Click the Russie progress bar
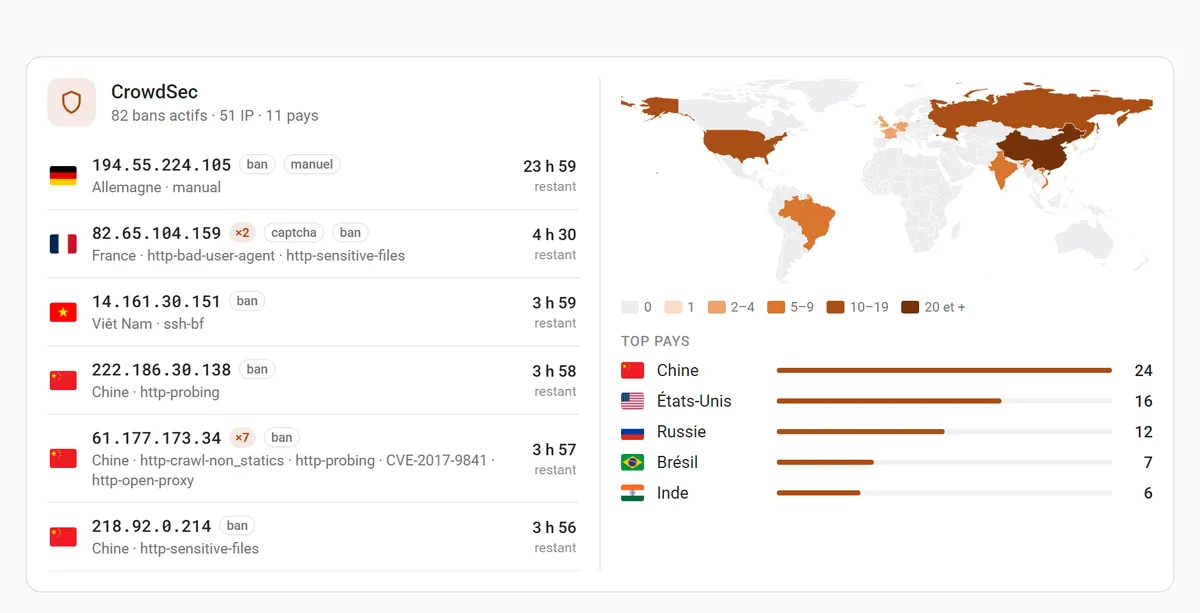Screen dimensions: 1200x613 (x=944, y=432)
